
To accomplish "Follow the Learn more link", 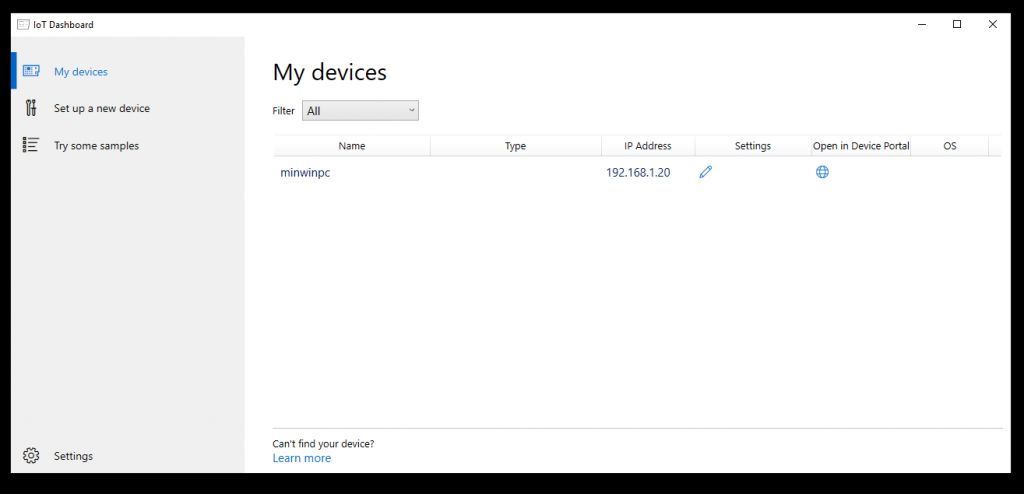I will click(302, 458).
